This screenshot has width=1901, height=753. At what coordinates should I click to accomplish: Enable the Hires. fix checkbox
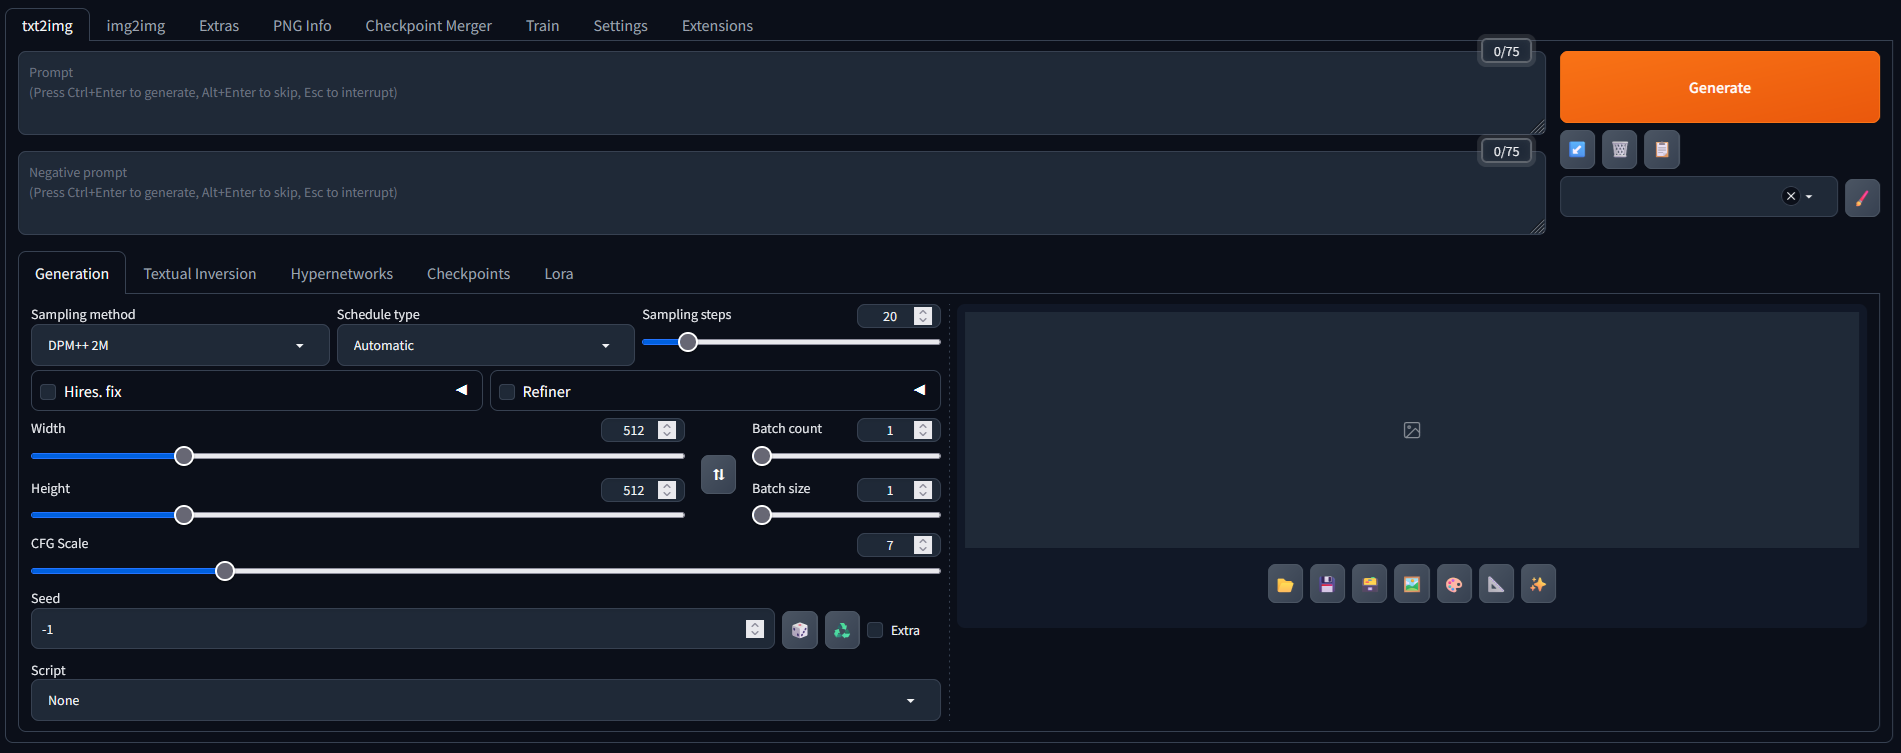48,392
